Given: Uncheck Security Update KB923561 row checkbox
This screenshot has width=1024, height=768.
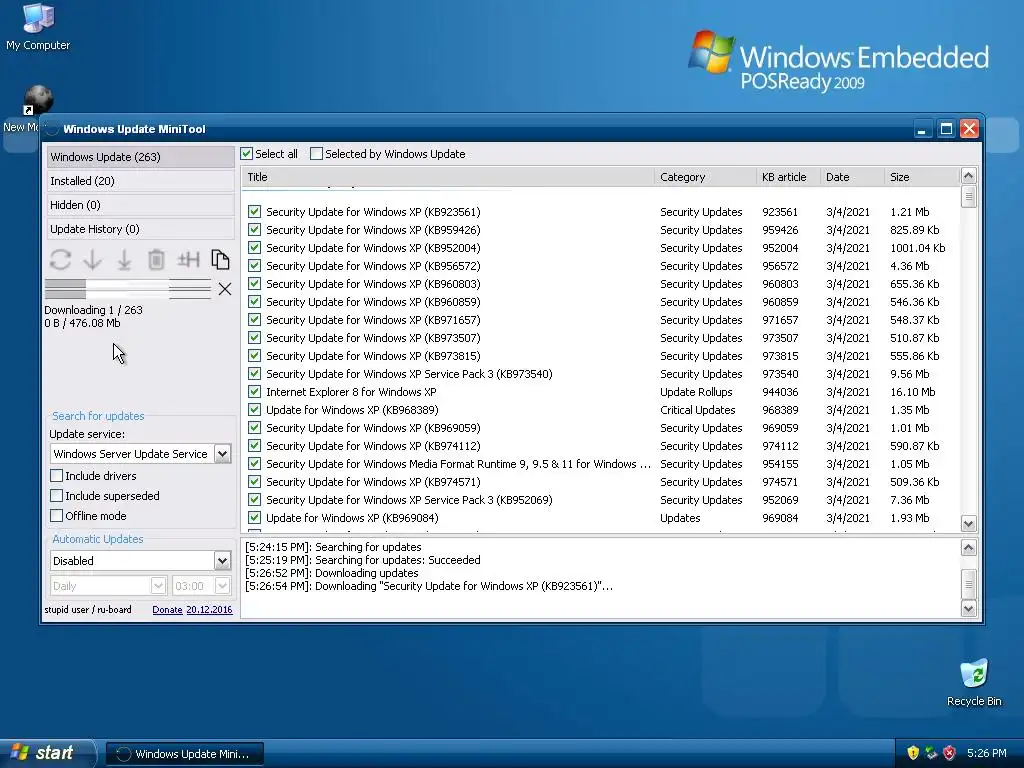Looking at the screenshot, I should tap(255, 212).
